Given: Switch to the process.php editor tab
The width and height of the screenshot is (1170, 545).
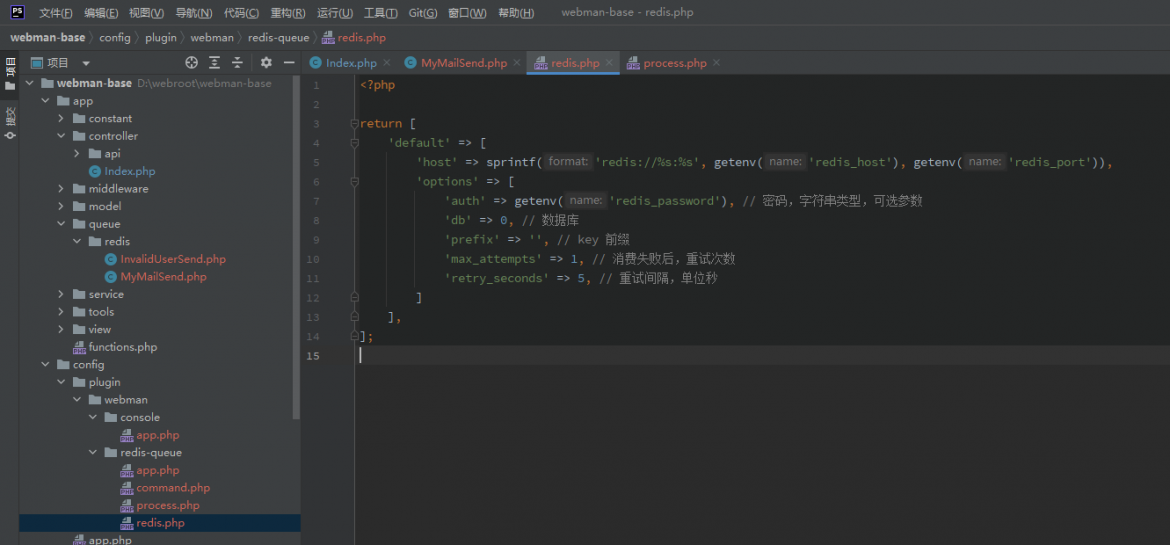Looking at the screenshot, I should coord(675,63).
